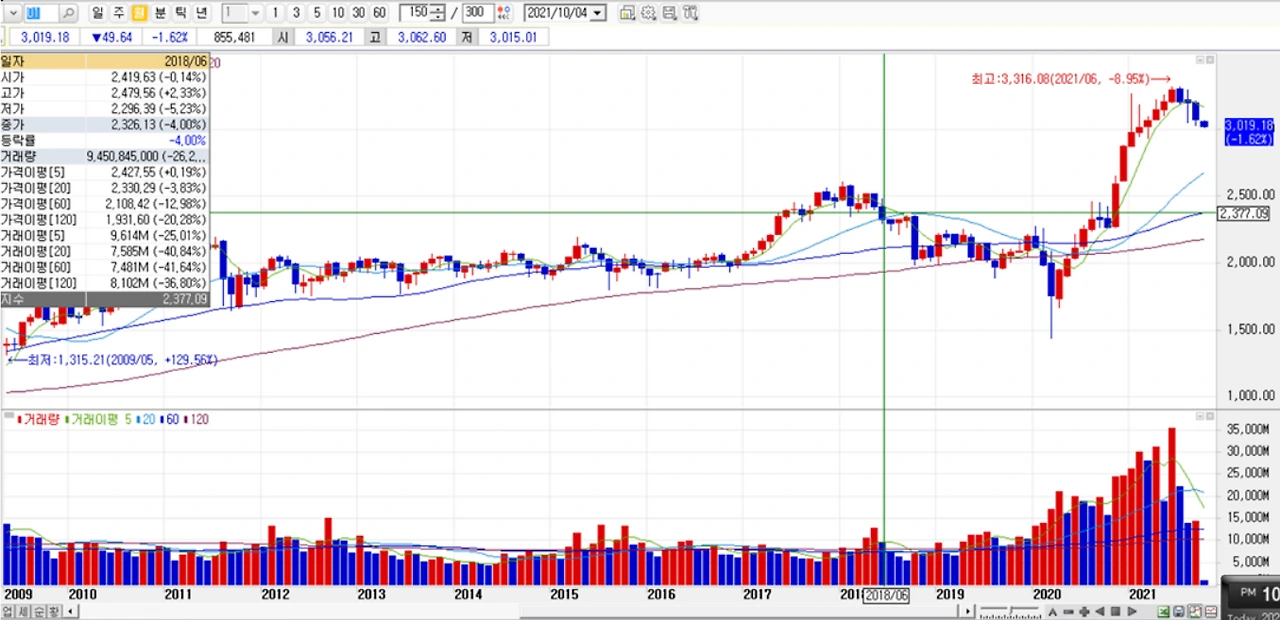1280x620 pixels.
Task: Click the green Excel export icon
Action: coord(1163,611)
